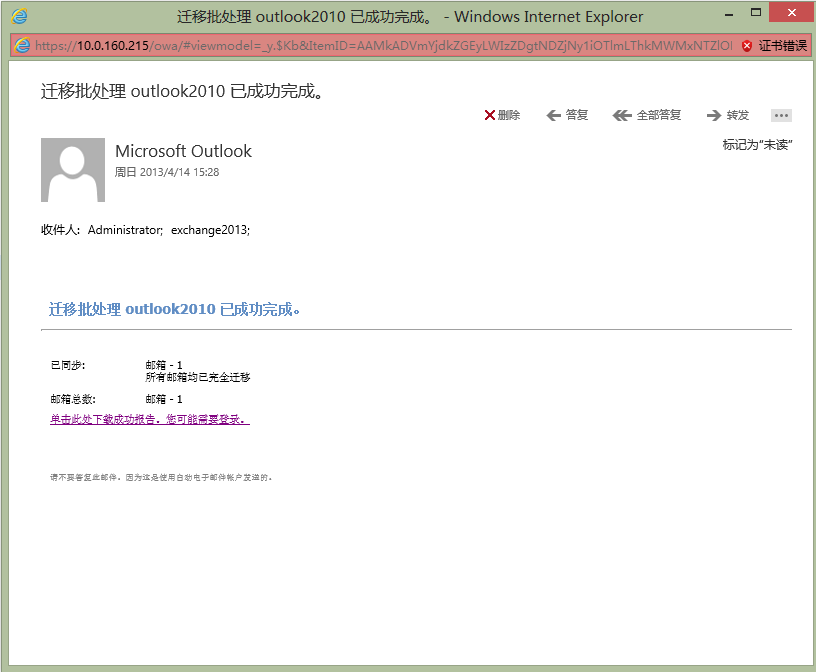Click the 邮箱总数 label

click(73, 399)
